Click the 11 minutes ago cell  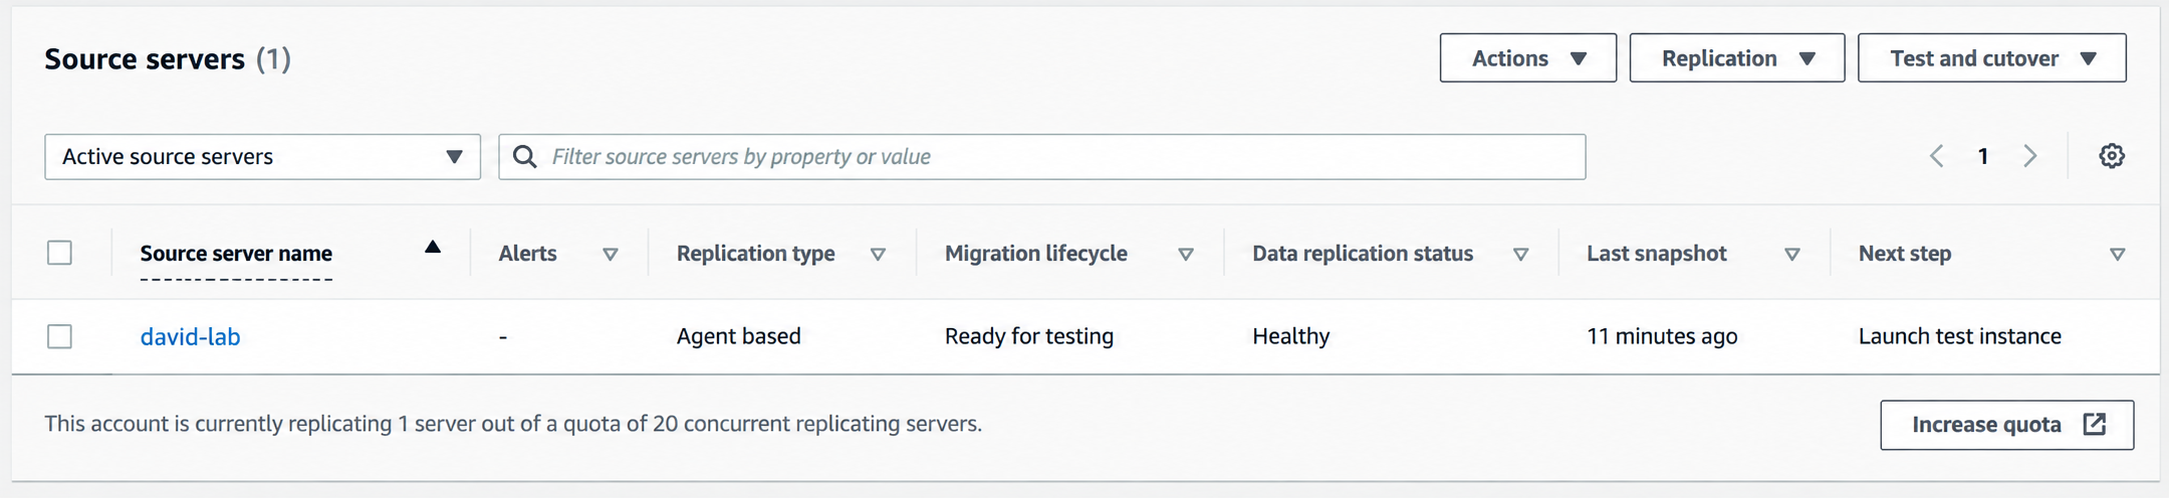coord(1662,337)
